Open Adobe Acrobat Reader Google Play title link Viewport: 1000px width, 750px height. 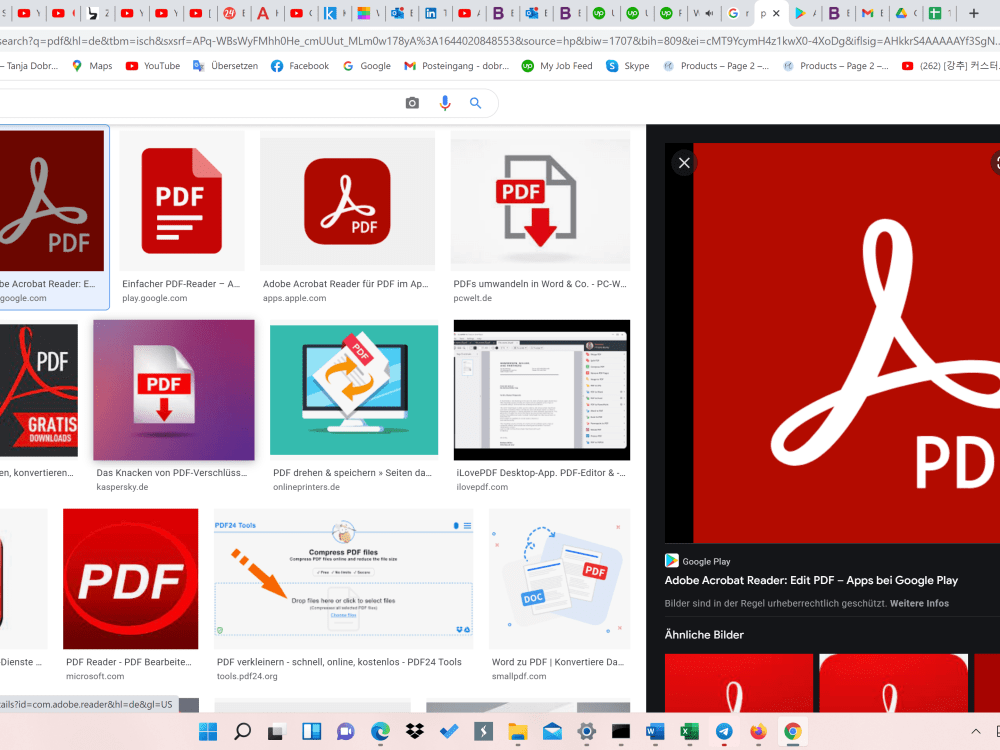pos(811,580)
